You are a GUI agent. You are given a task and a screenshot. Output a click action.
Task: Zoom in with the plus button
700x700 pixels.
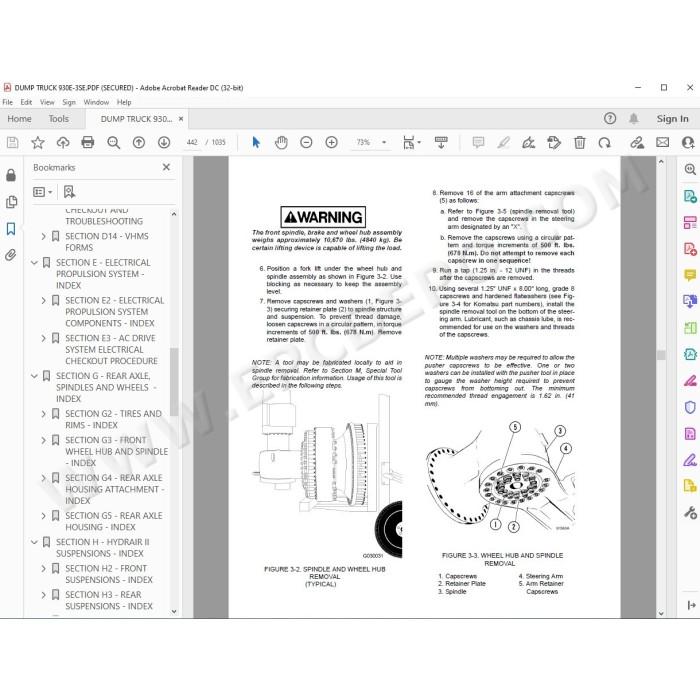click(x=331, y=142)
